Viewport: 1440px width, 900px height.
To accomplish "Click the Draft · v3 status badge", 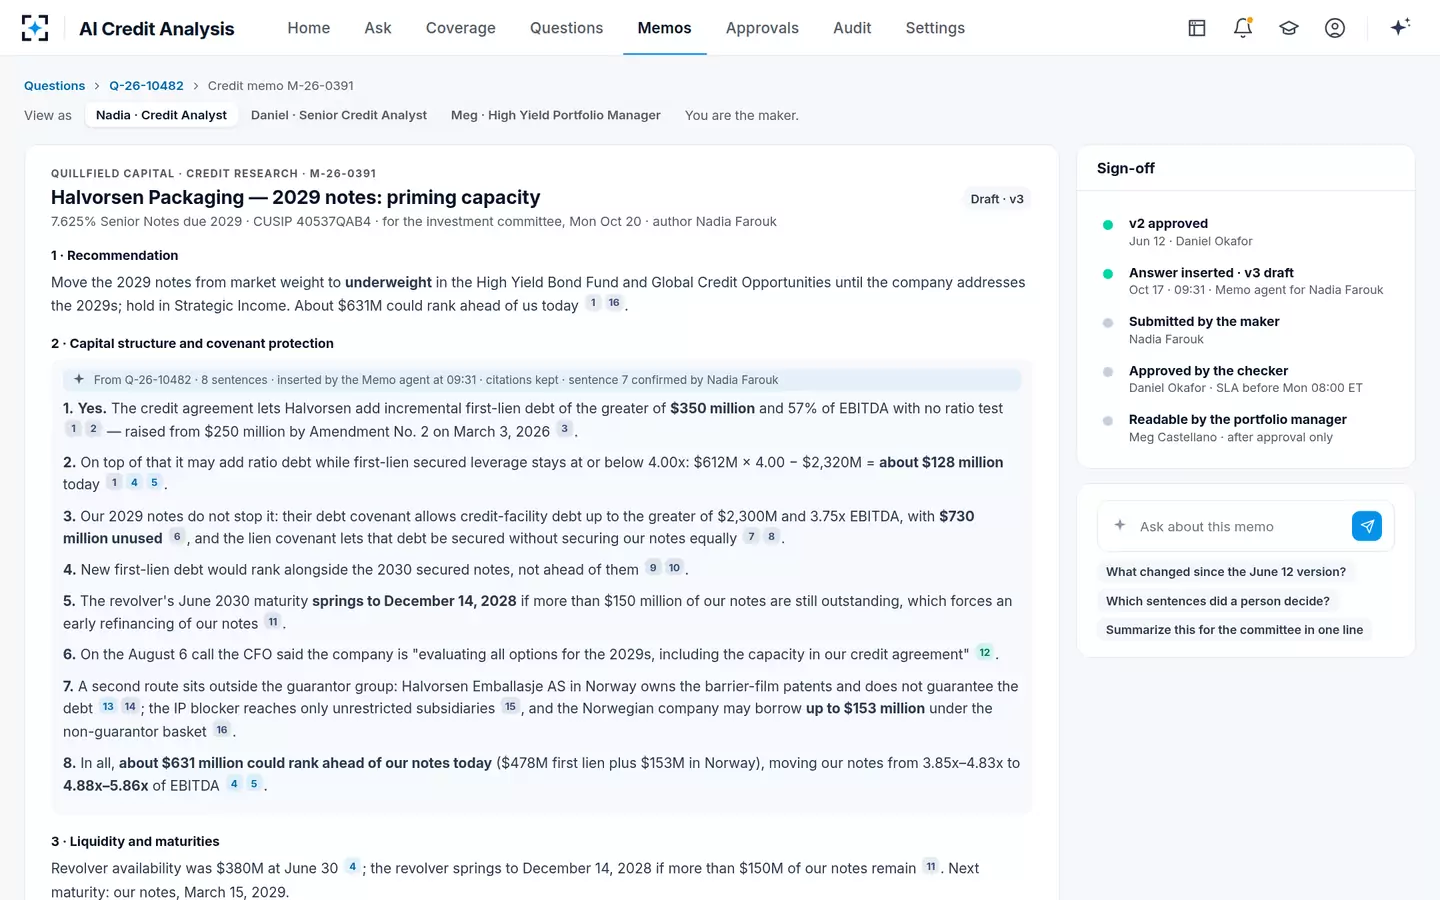I will tap(997, 199).
